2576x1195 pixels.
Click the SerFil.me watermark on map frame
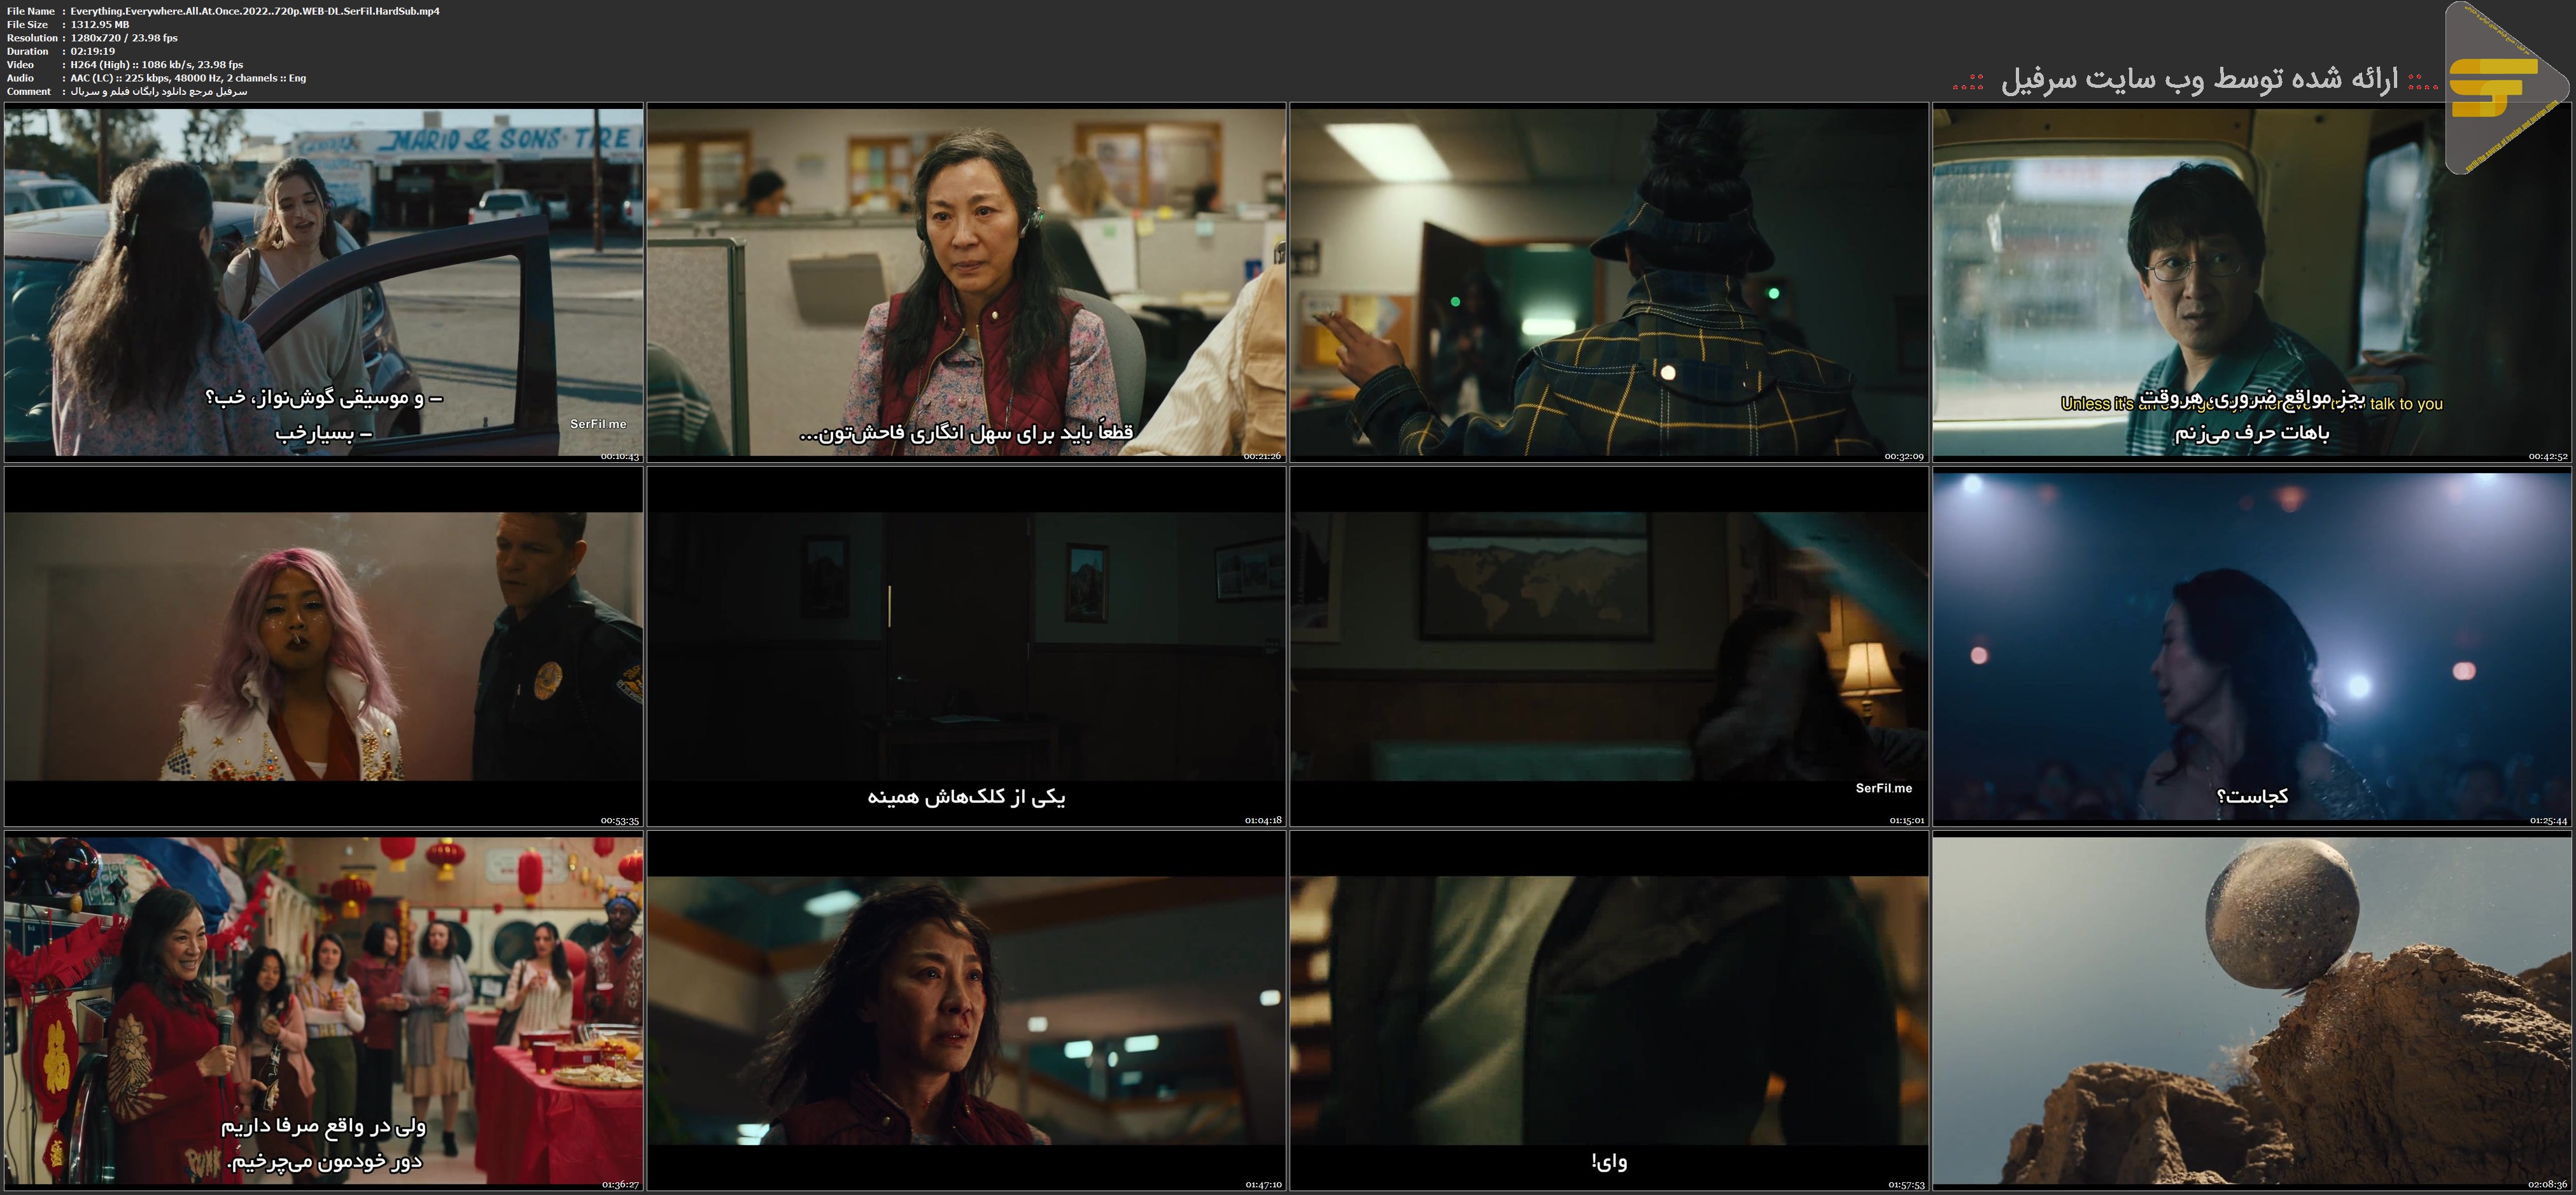point(1883,788)
